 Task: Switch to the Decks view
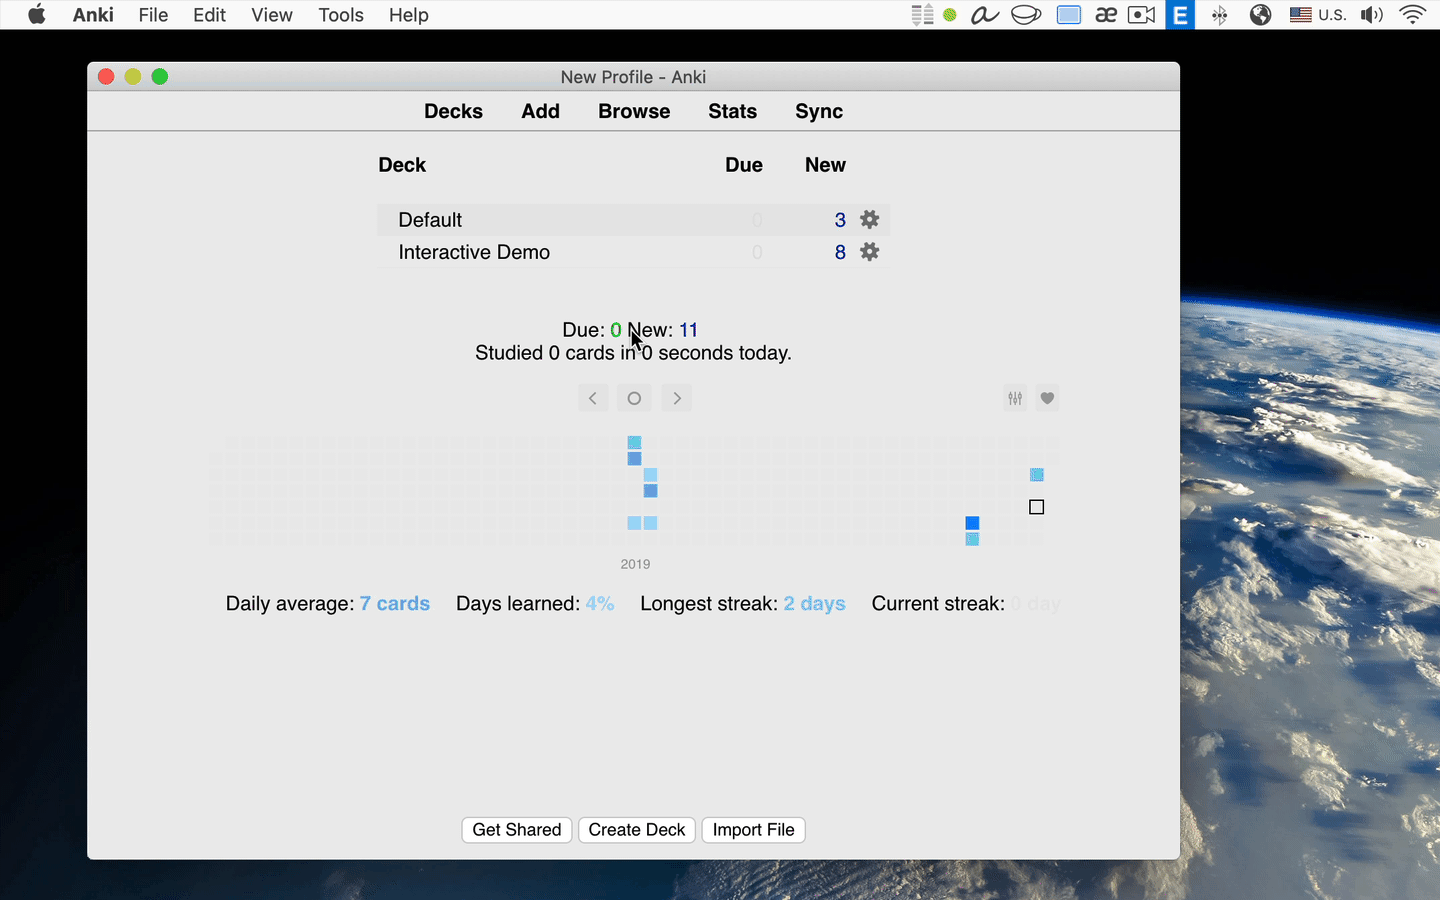pyautogui.click(x=453, y=111)
